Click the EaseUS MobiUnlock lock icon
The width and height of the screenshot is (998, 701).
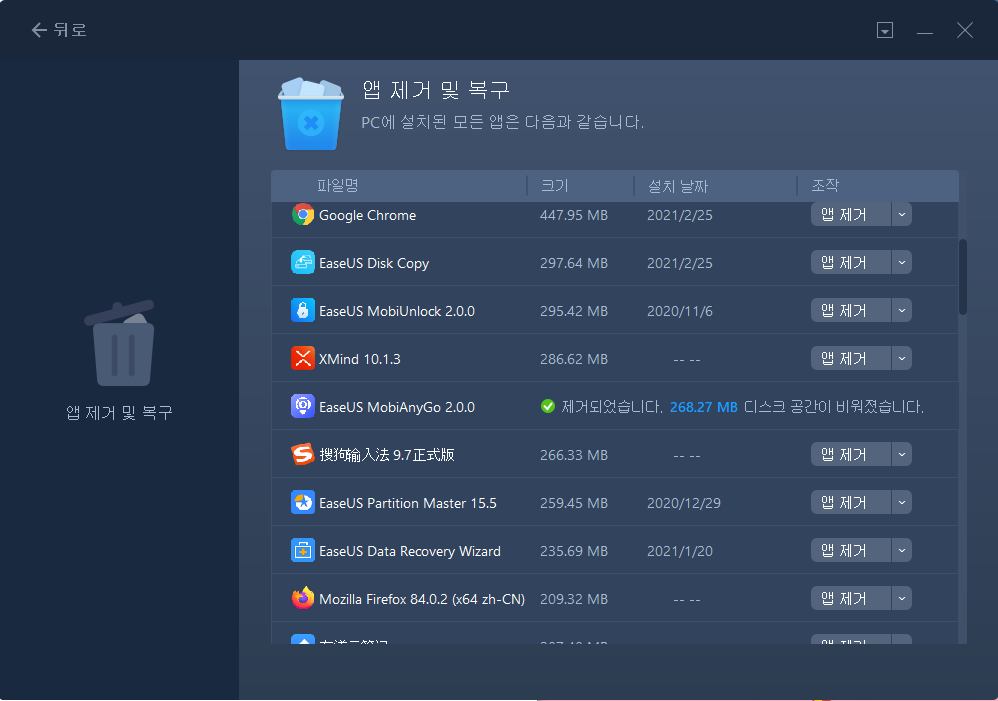[x=303, y=310]
